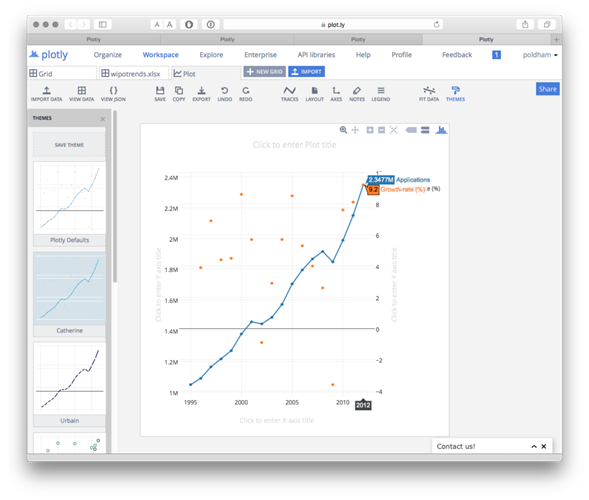This screenshot has width=589, height=500.
Task: Click the browser back arrow
Action: [71, 24]
